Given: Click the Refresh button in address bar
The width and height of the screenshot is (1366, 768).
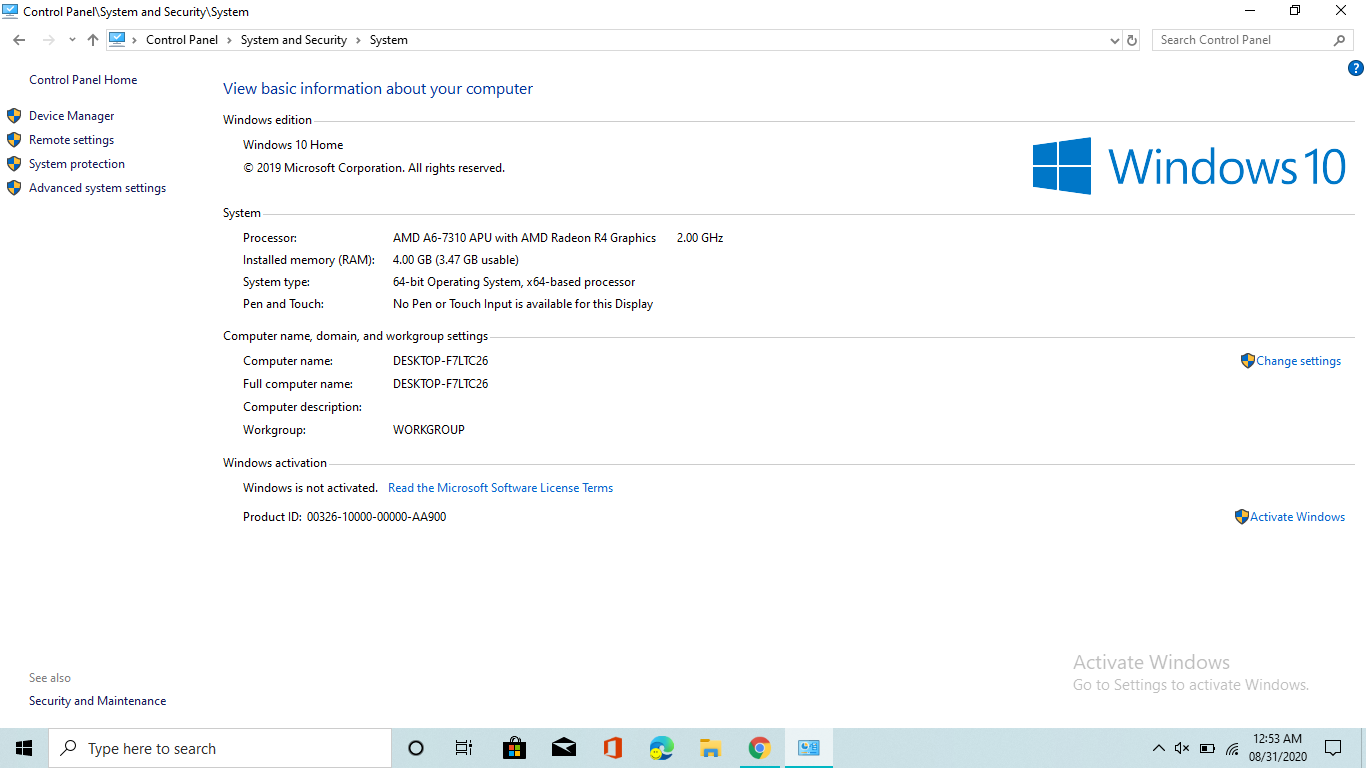Looking at the screenshot, I should 1132,40.
